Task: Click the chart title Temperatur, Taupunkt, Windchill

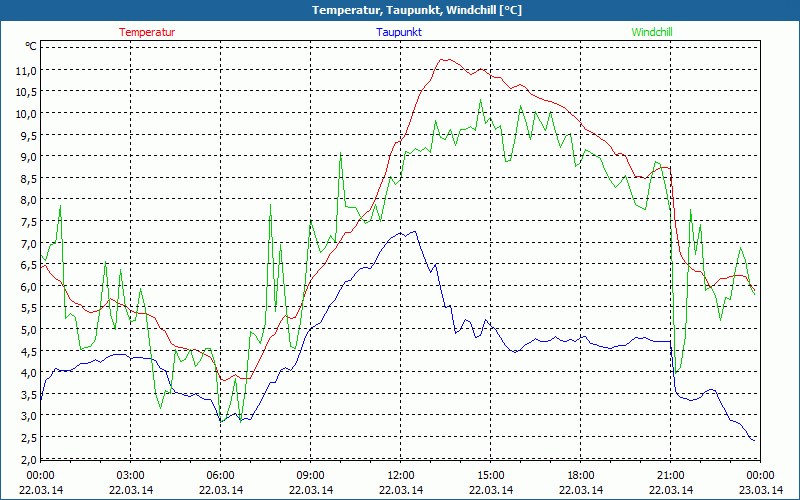Action: pos(417,10)
